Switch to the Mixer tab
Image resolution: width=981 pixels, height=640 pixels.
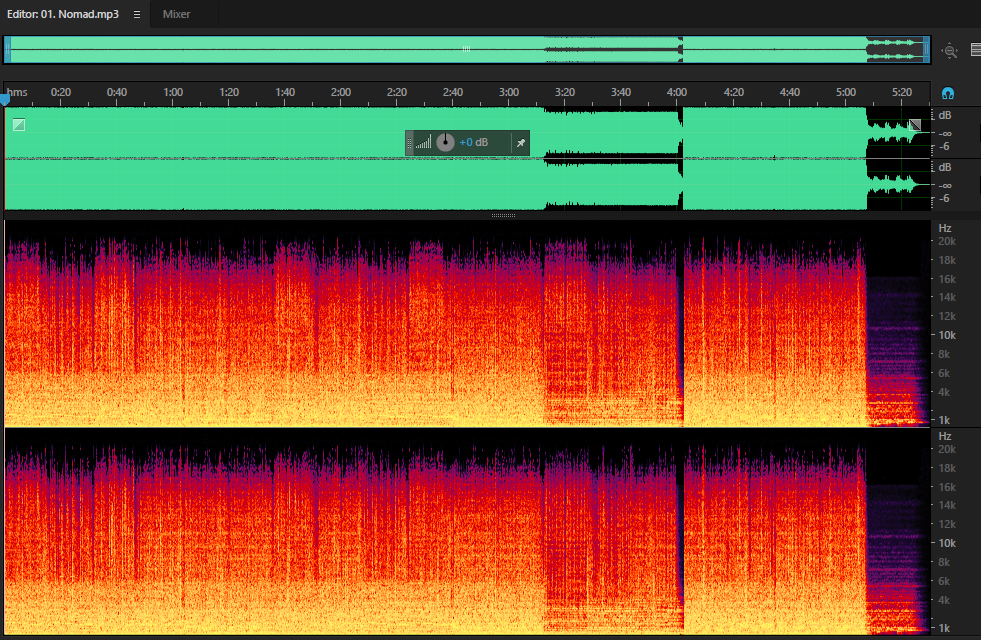click(x=176, y=14)
